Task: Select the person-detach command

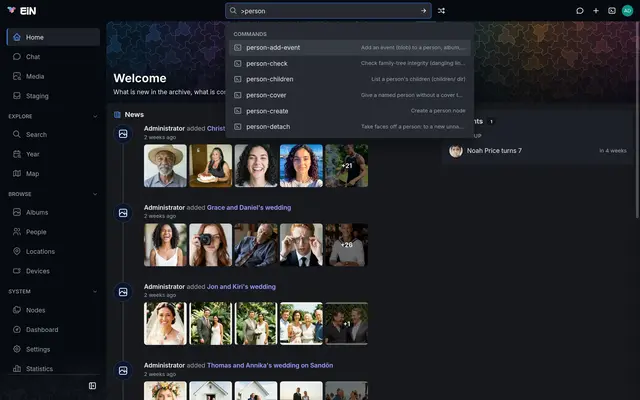Action: click(349, 127)
